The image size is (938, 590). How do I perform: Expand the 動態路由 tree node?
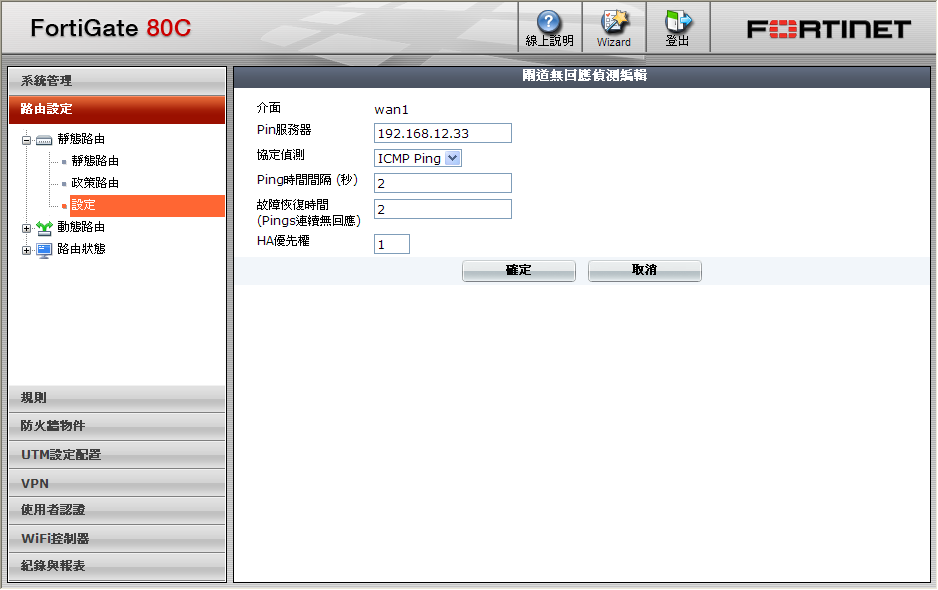[x=26, y=229]
